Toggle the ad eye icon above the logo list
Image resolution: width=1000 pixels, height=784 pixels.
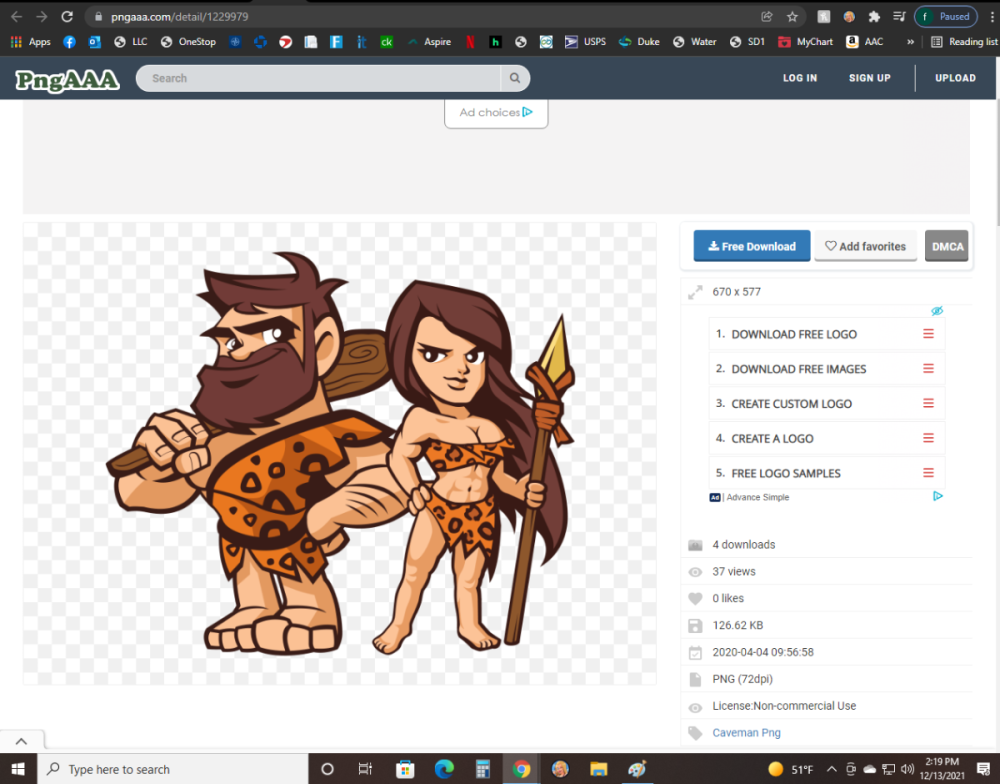coord(937,311)
